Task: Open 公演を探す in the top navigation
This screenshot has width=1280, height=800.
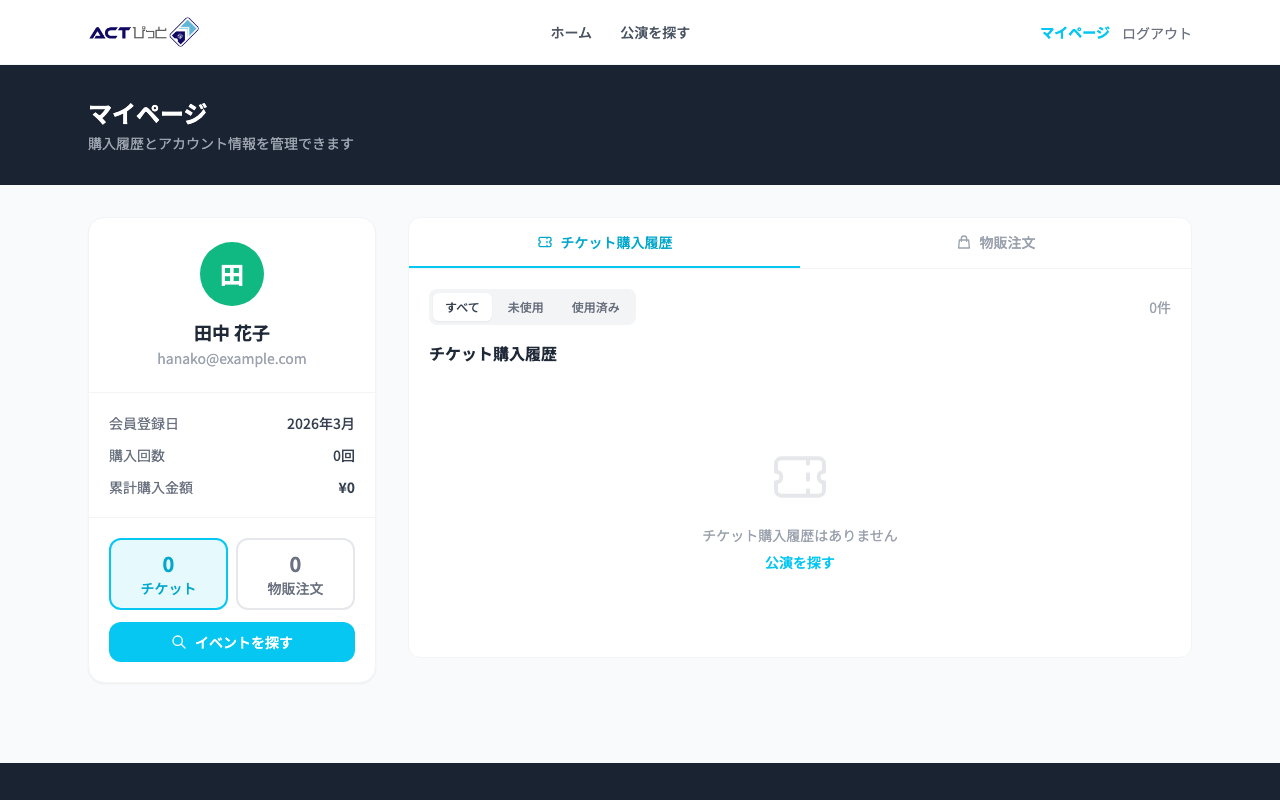Action: (654, 32)
